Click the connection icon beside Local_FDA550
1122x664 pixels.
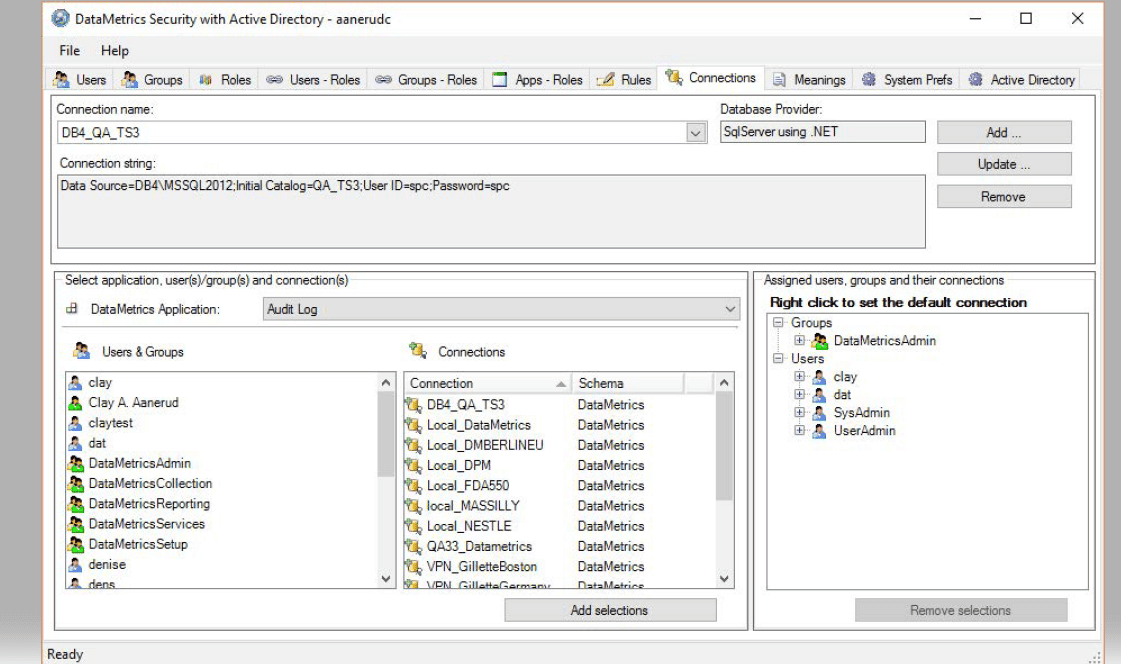(x=413, y=486)
